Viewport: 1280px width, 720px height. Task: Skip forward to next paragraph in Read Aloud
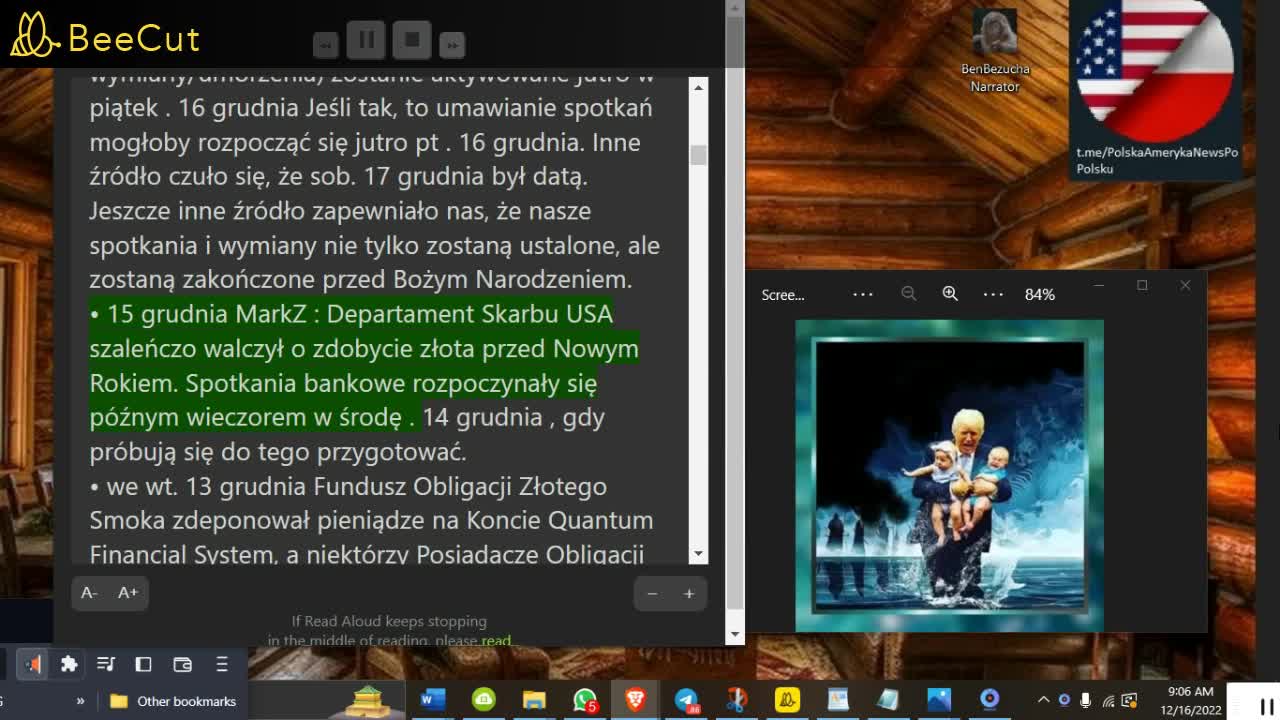pyautogui.click(x=452, y=45)
